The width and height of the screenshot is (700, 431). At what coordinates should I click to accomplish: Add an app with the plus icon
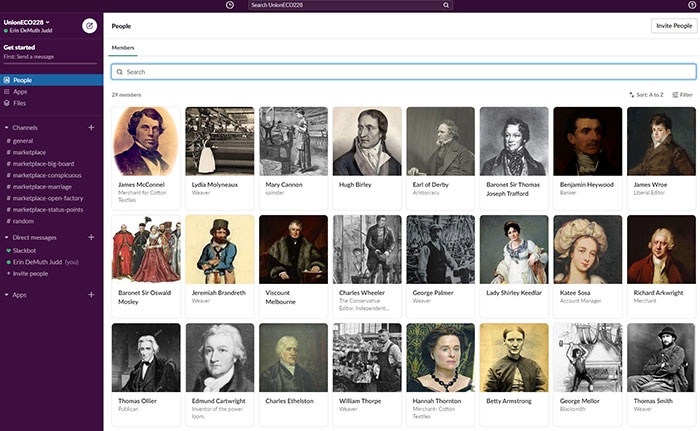click(x=91, y=295)
